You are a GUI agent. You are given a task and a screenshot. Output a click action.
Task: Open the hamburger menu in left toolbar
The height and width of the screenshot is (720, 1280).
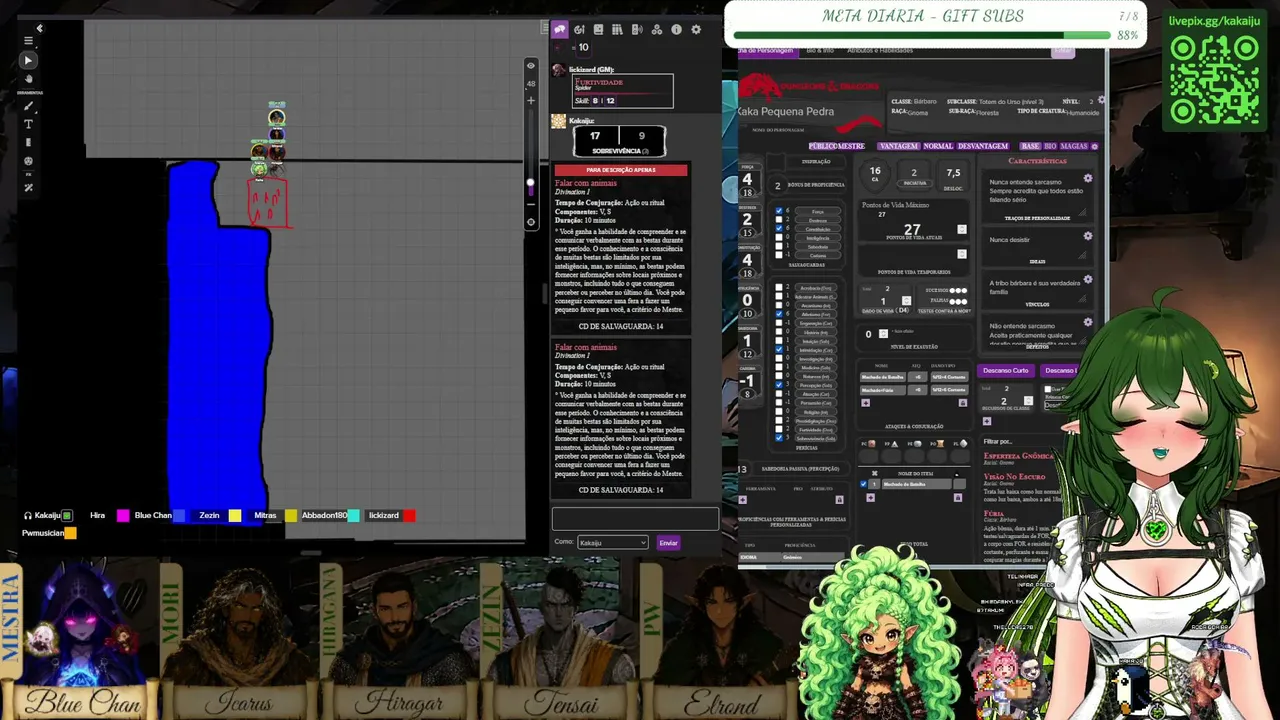[x=28, y=41]
